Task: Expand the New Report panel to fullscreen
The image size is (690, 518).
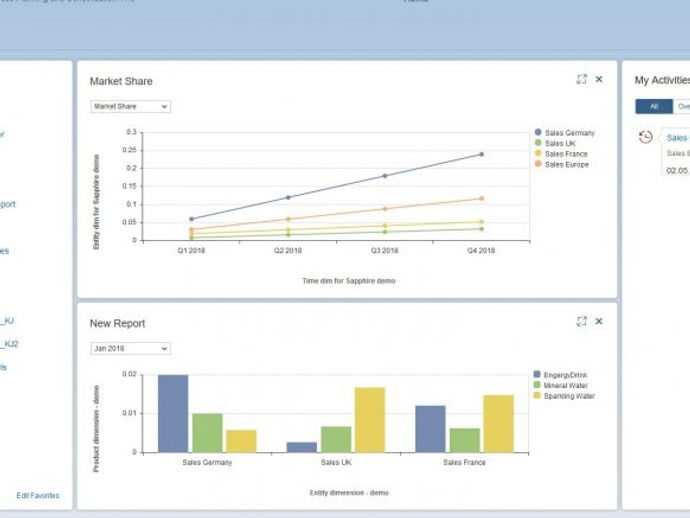Action: pos(581,321)
